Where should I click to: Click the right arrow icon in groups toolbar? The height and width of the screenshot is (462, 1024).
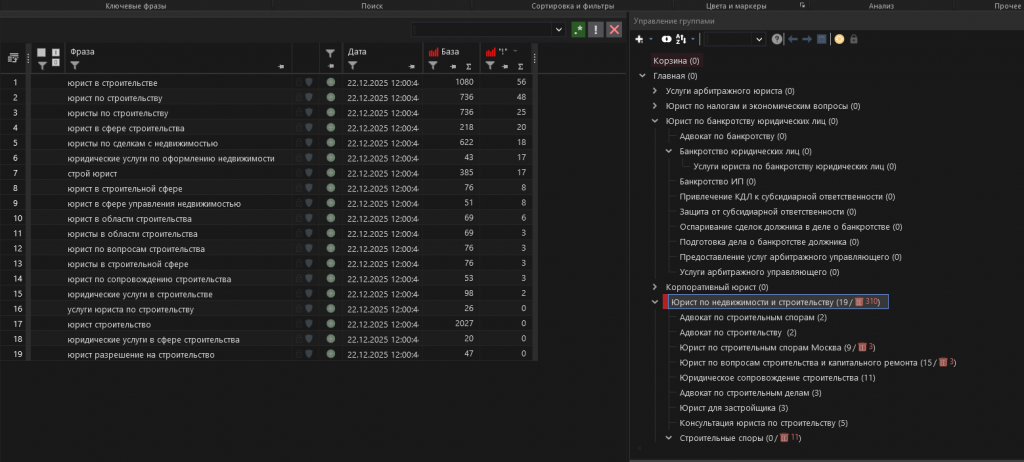click(x=807, y=39)
